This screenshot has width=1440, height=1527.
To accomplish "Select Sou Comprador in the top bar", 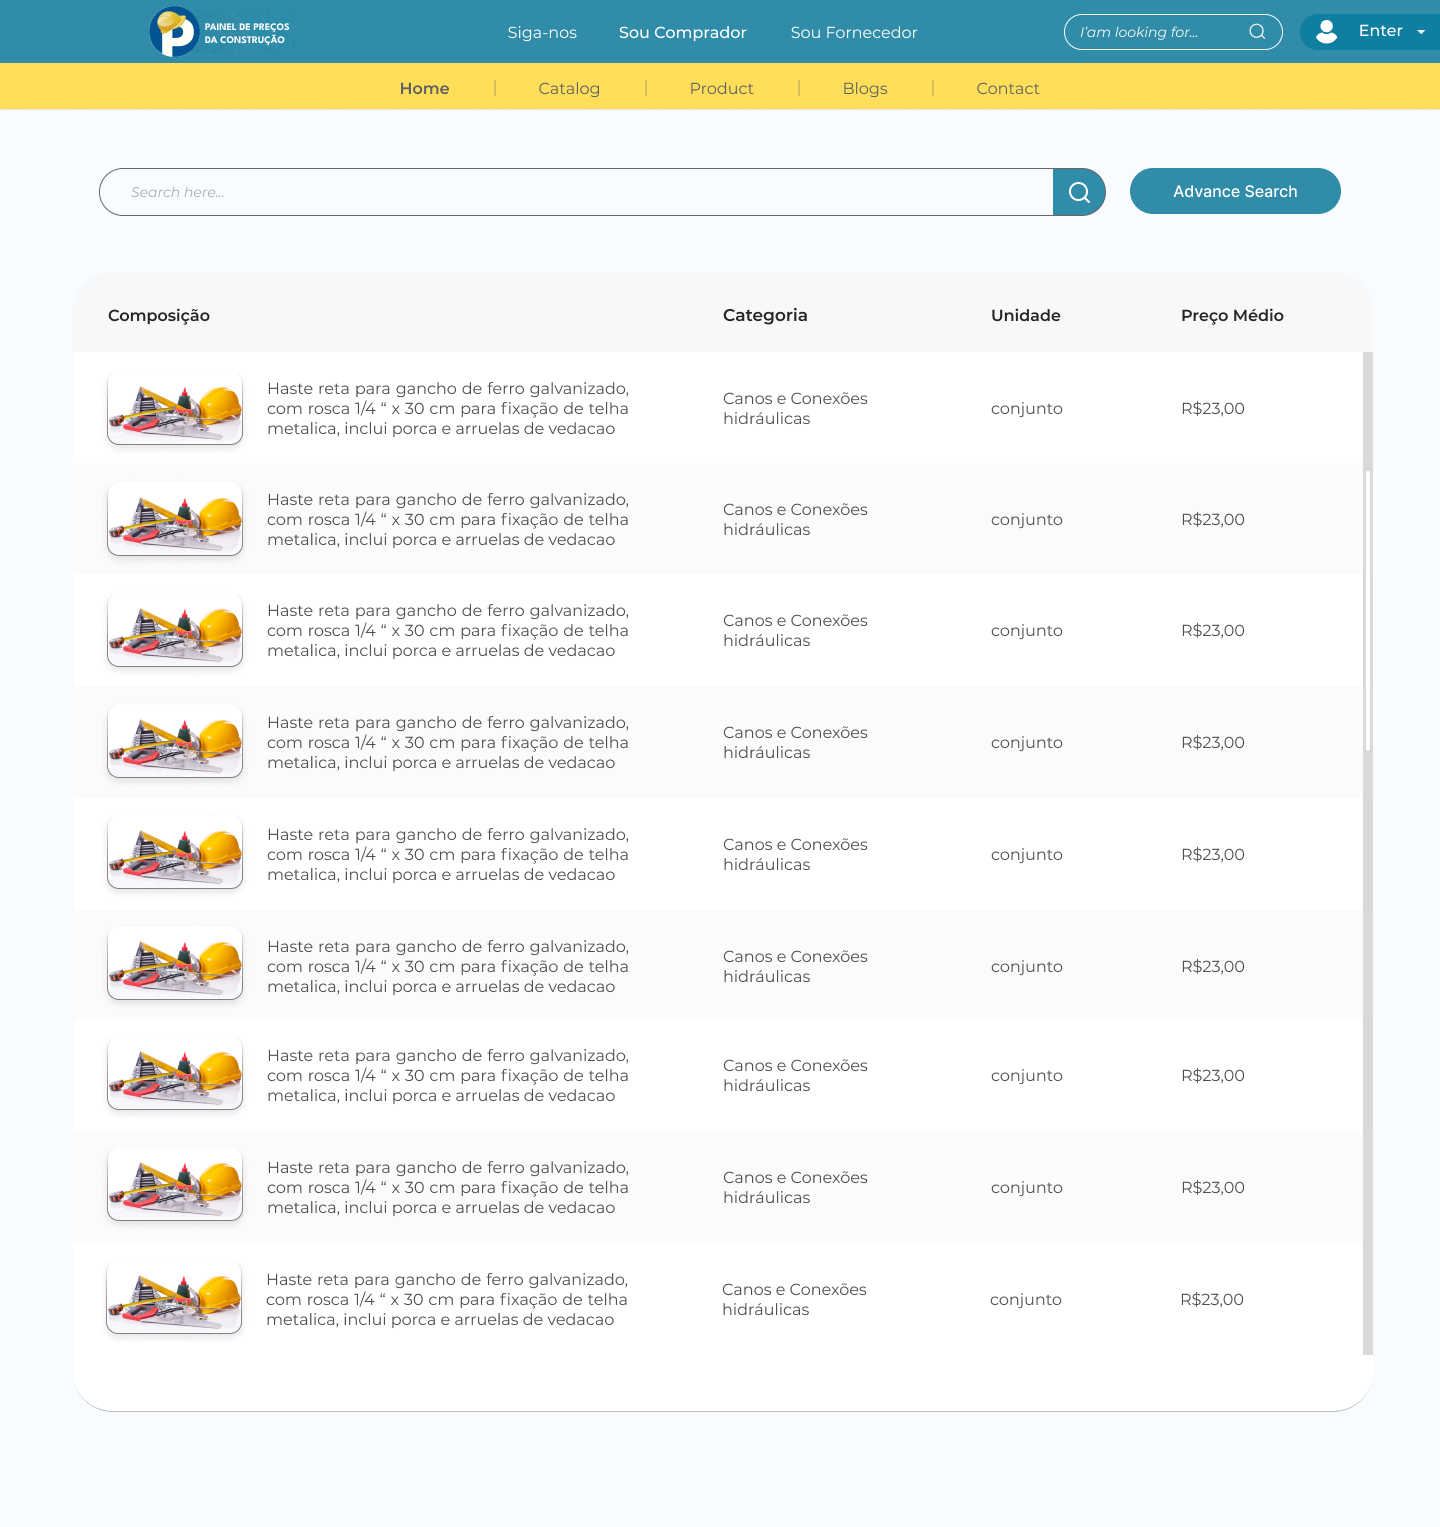I will click(x=683, y=32).
